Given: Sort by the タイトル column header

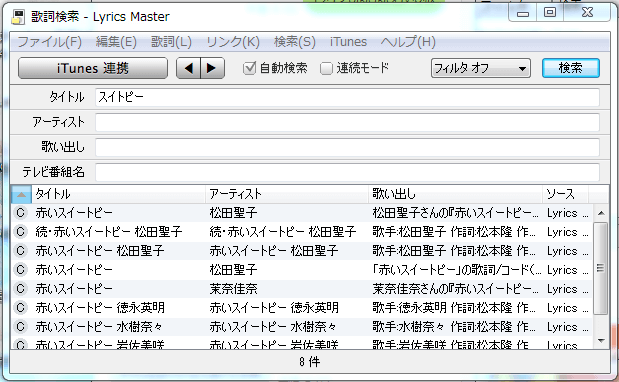Looking at the screenshot, I should 118,194.
